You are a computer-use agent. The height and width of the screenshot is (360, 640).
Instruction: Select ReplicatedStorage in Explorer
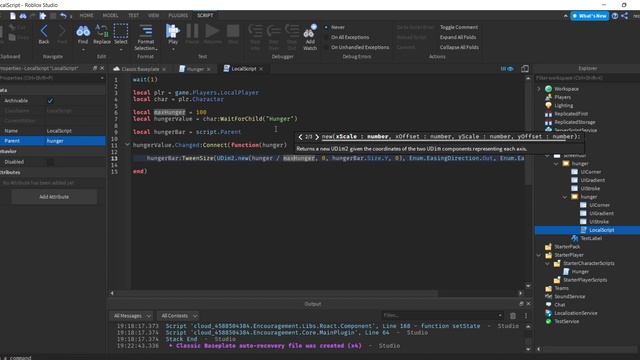click(x=574, y=122)
